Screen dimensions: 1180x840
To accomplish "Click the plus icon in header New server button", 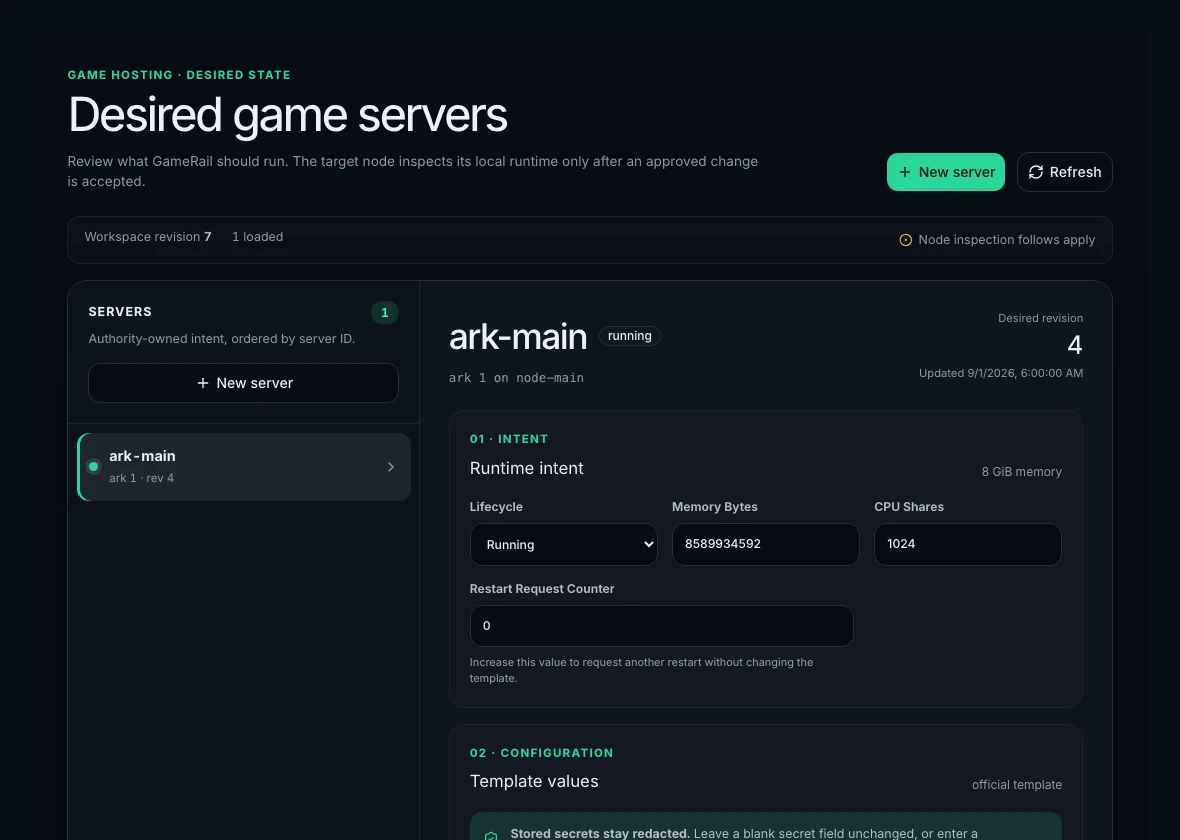I will point(905,172).
